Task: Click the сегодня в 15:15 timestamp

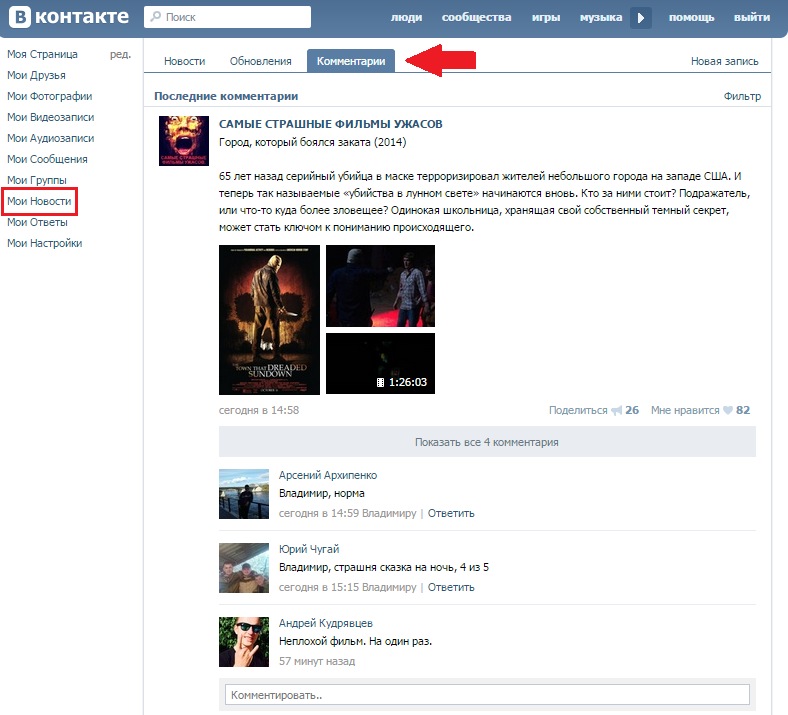Action: pyautogui.click(x=319, y=587)
